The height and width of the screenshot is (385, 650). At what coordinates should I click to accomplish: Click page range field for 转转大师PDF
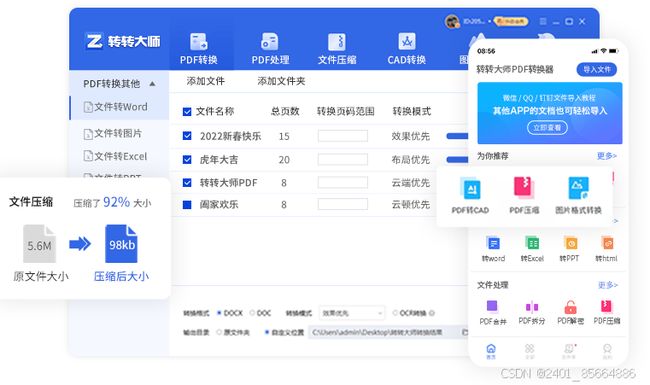coord(343,182)
